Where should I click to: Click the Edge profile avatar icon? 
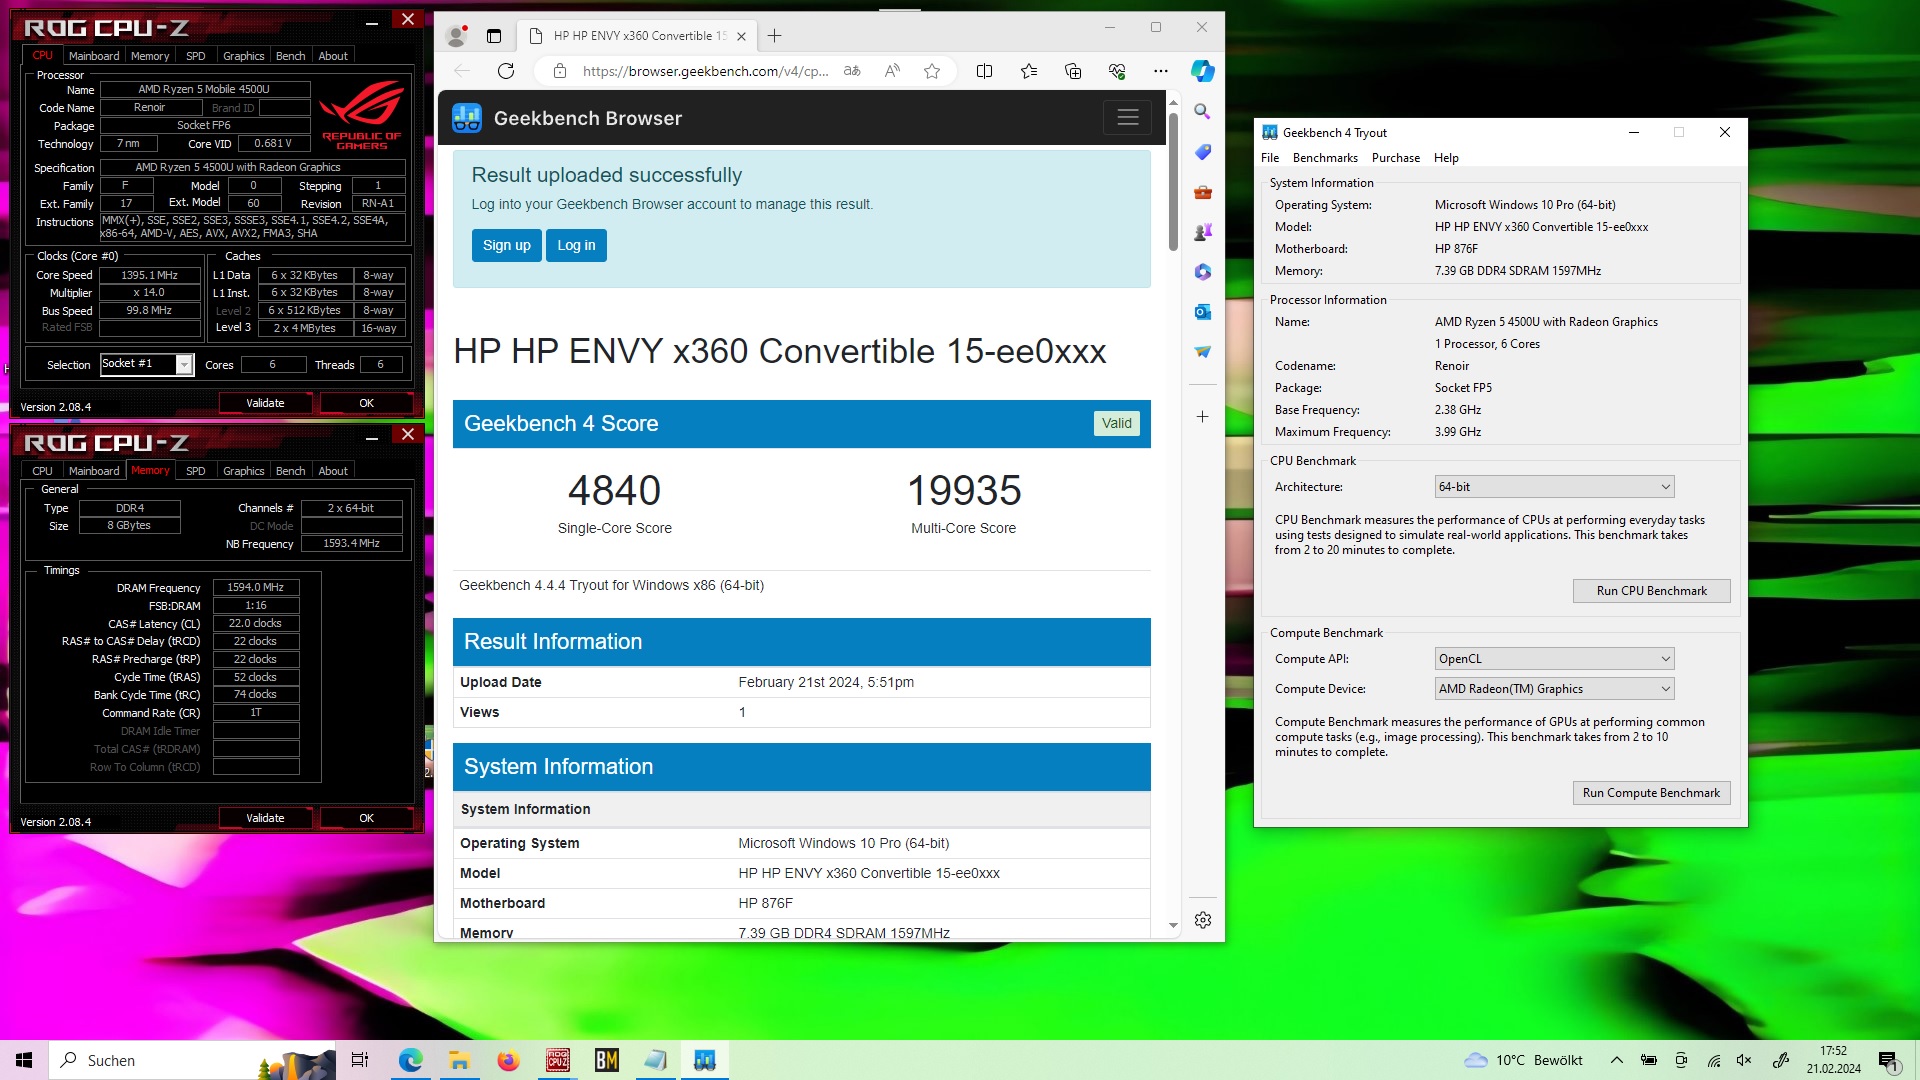point(456,36)
